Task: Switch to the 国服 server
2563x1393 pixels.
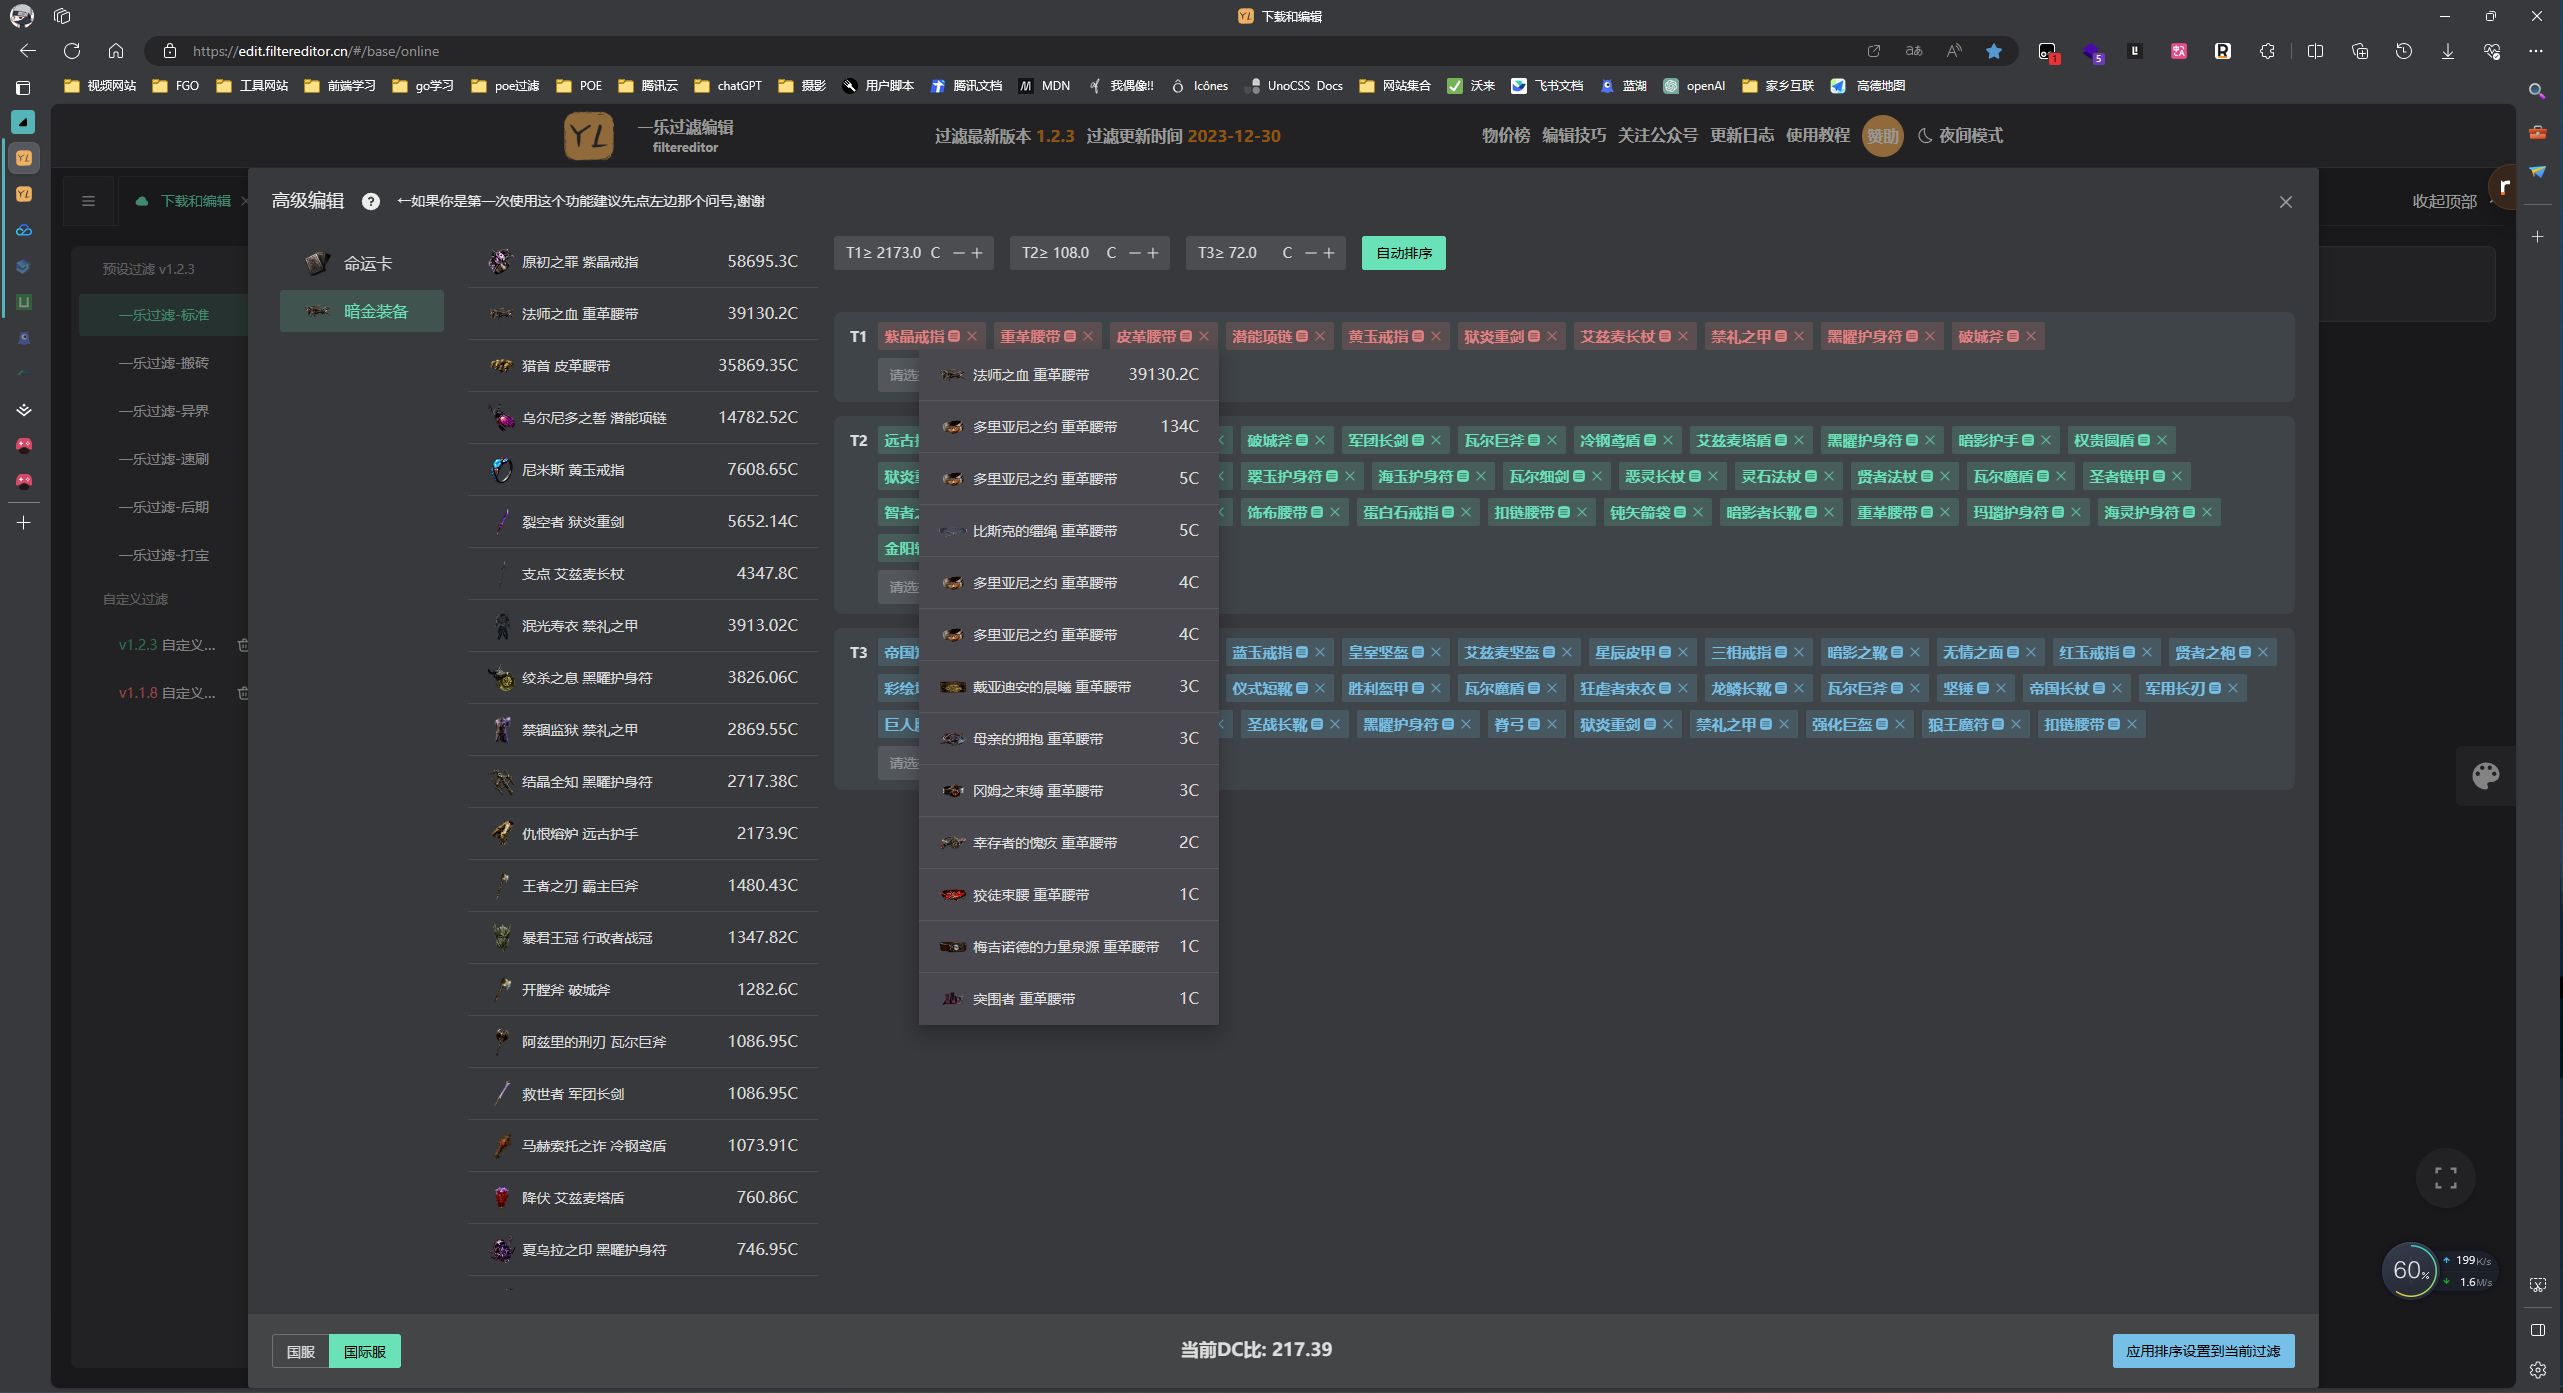Action: pos(300,1351)
